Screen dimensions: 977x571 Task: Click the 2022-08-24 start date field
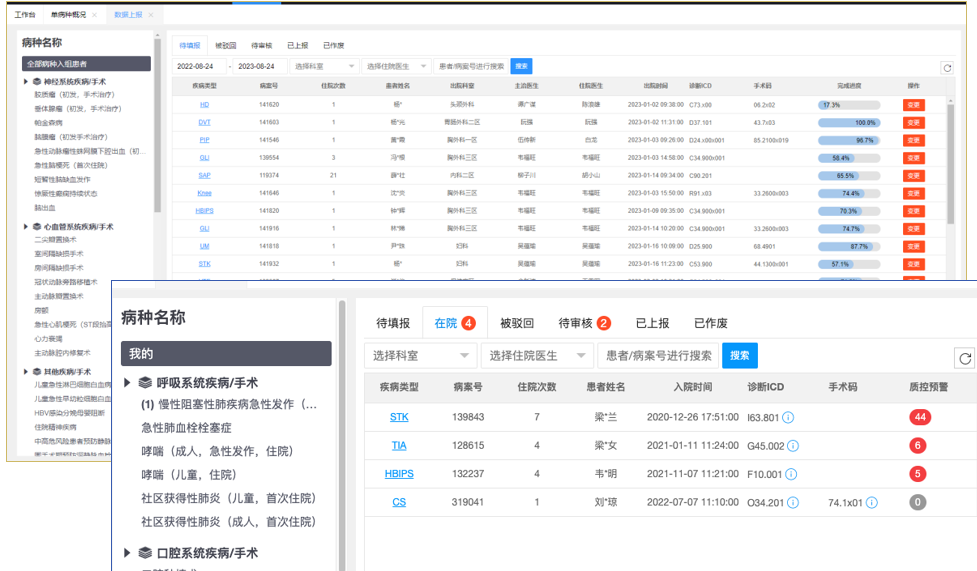tap(200, 66)
